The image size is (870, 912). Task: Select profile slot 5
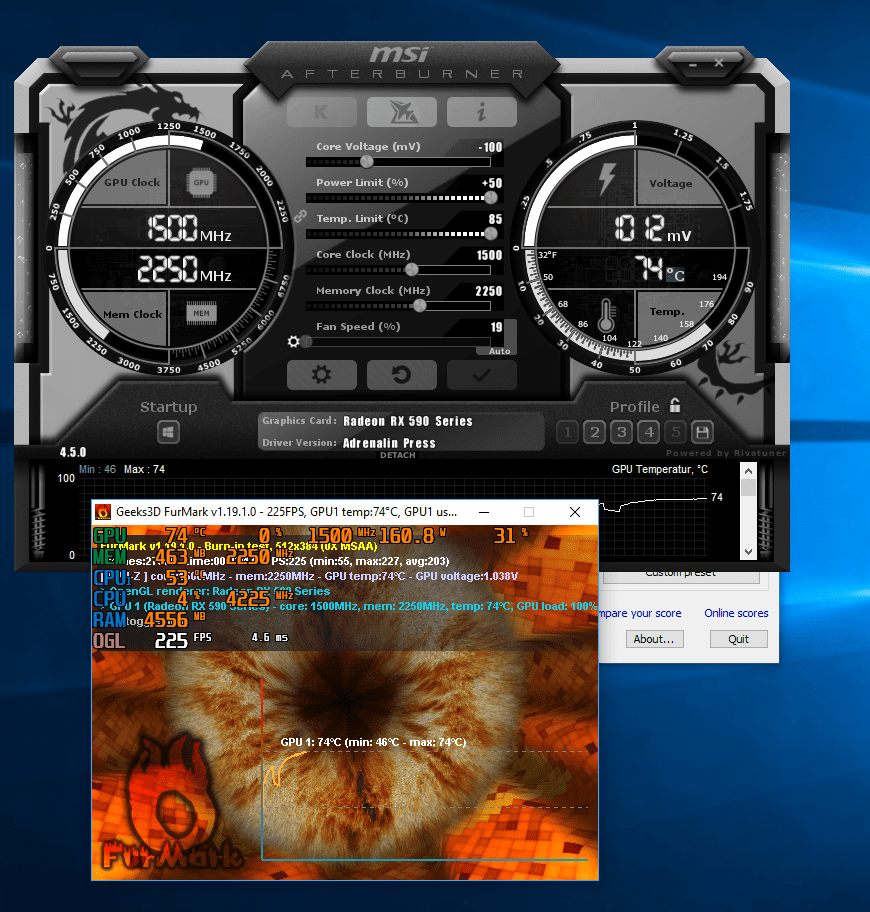click(x=675, y=432)
